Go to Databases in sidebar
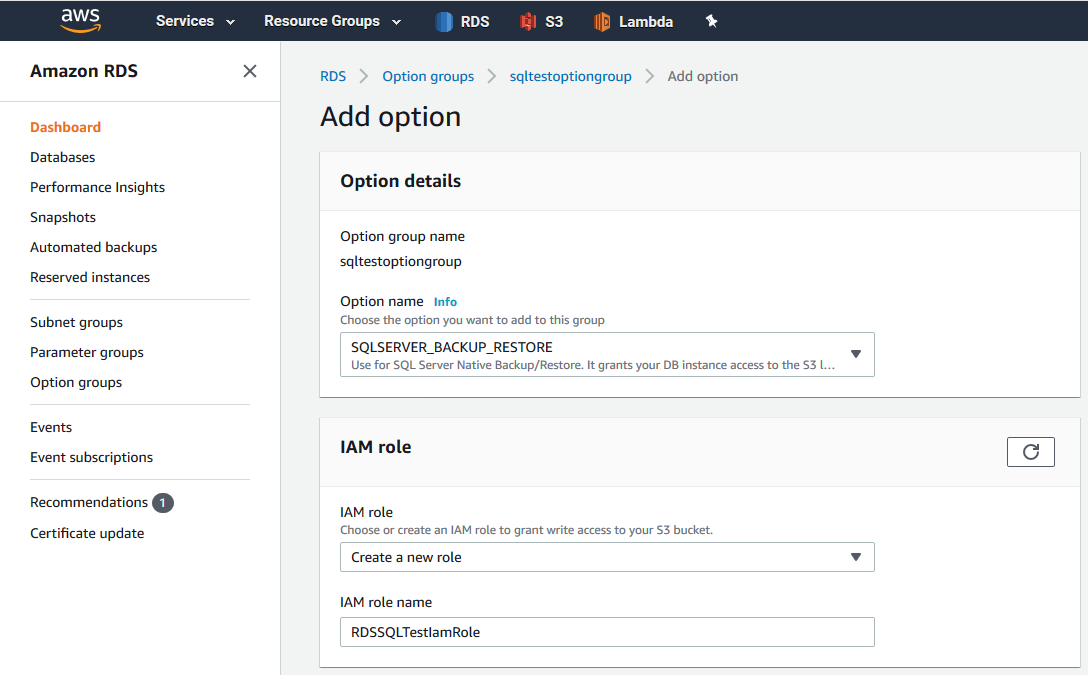Viewport: 1088px width, 675px height. click(x=63, y=157)
